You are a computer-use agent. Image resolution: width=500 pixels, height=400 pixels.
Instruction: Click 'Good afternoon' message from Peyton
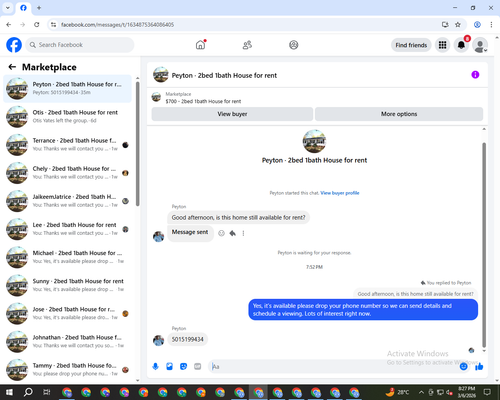coord(238,218)
